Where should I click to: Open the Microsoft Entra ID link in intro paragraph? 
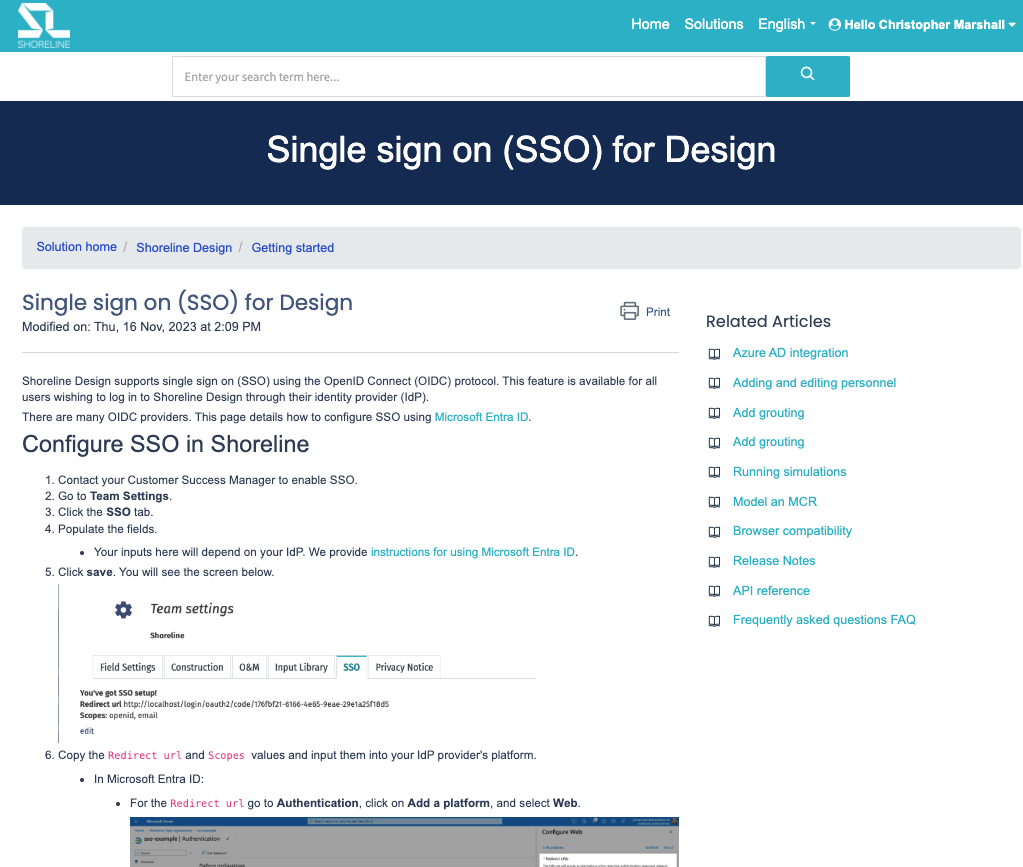(x=481, y=417)
